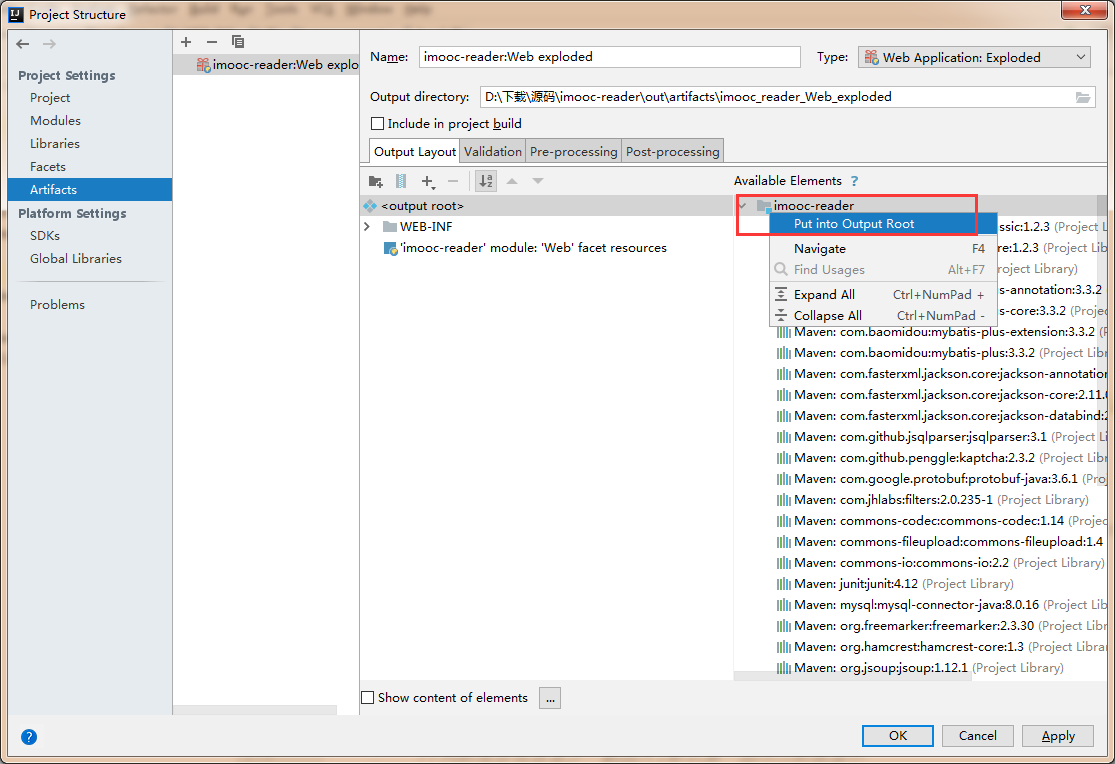The height and width of the screenshot is (764, 1115).
Task: Add a new artifact with plus icon
Action: 186,42
